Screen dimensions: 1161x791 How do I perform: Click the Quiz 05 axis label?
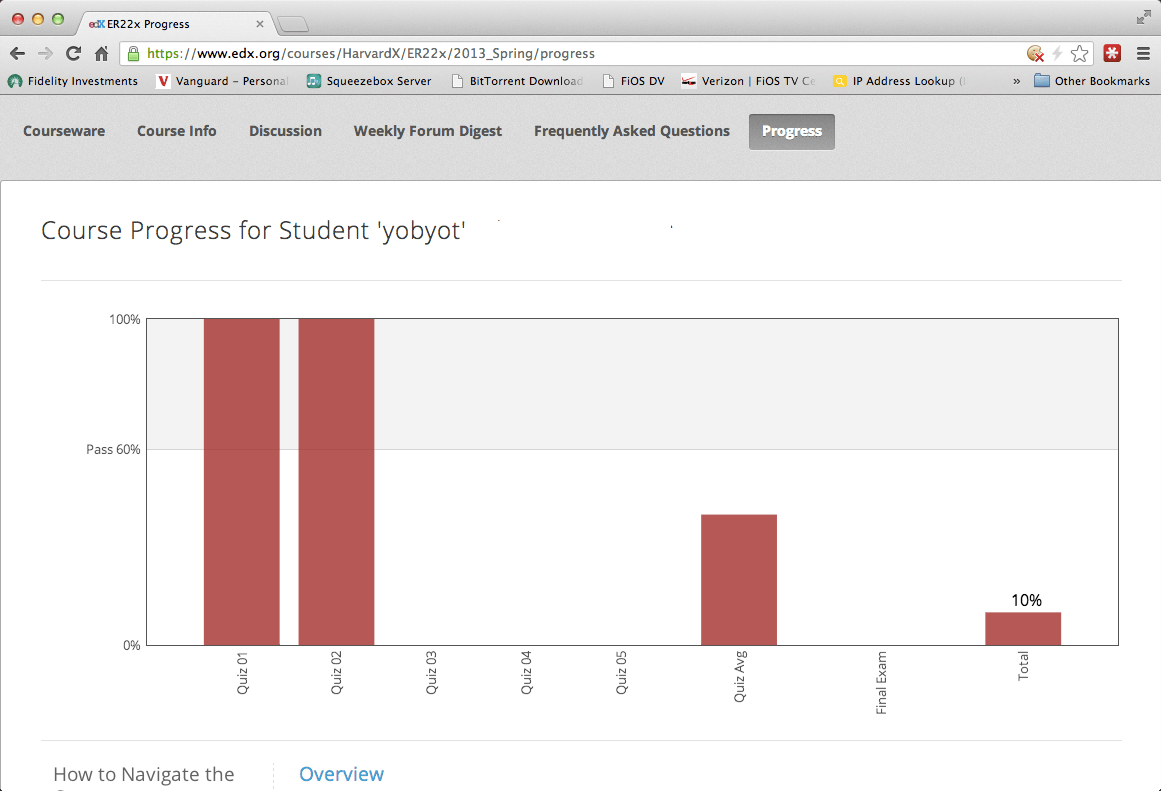tap(621, 672)
